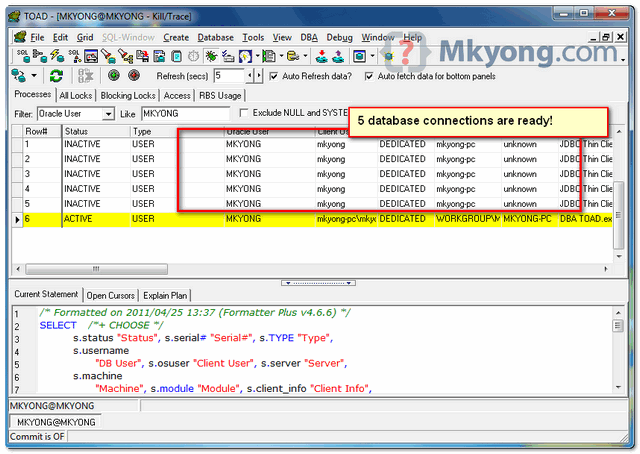
Task: Click the green Refresh arrows icon
Action: [x=57, y=76]
